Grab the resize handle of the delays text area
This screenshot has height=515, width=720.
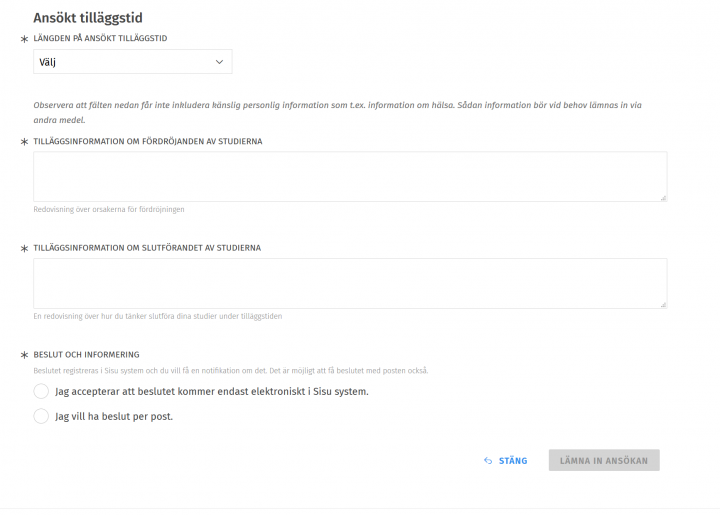click(x=663, y=197)
